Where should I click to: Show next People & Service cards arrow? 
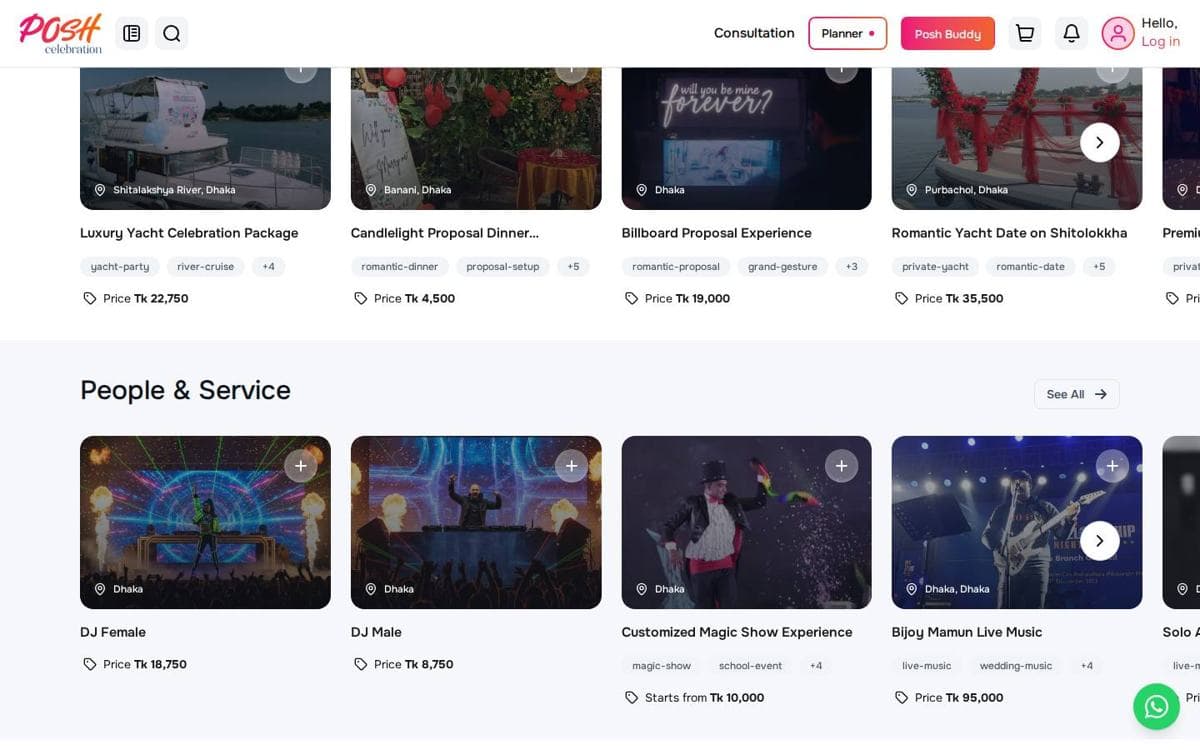pos(1100,541)
